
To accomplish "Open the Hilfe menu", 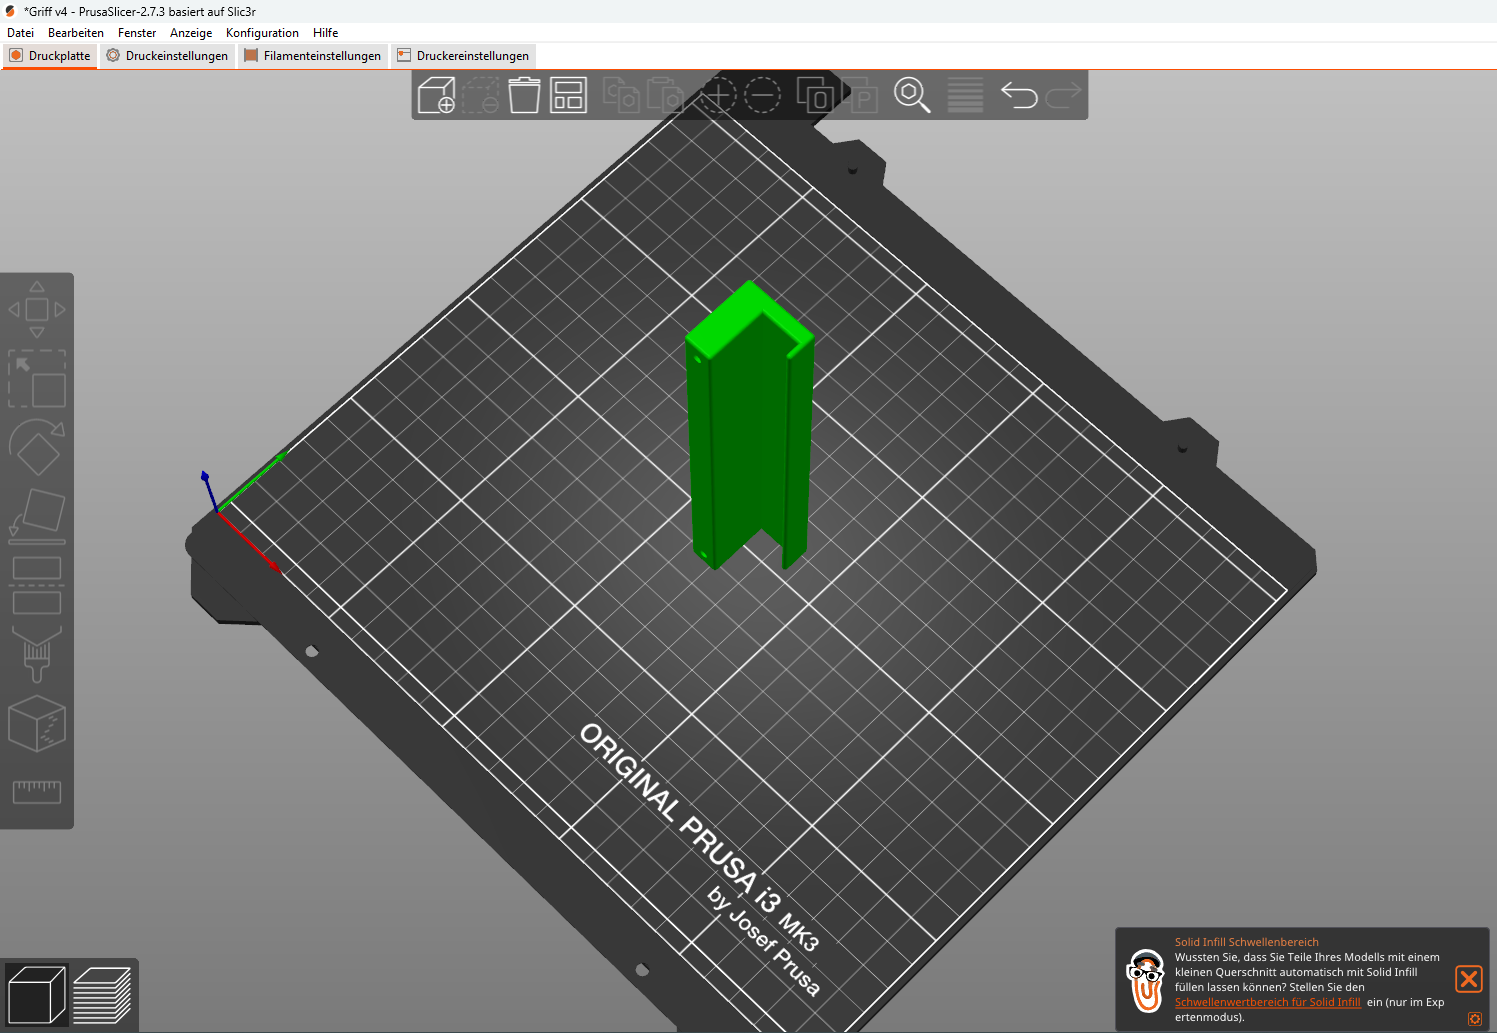I will click(325, 33).
